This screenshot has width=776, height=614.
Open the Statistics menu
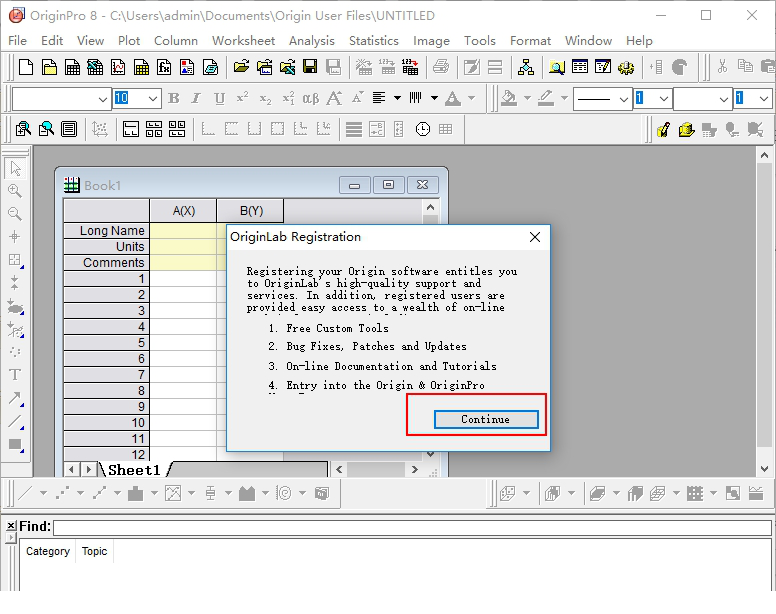pyautogui.click(x=374, y=41)
